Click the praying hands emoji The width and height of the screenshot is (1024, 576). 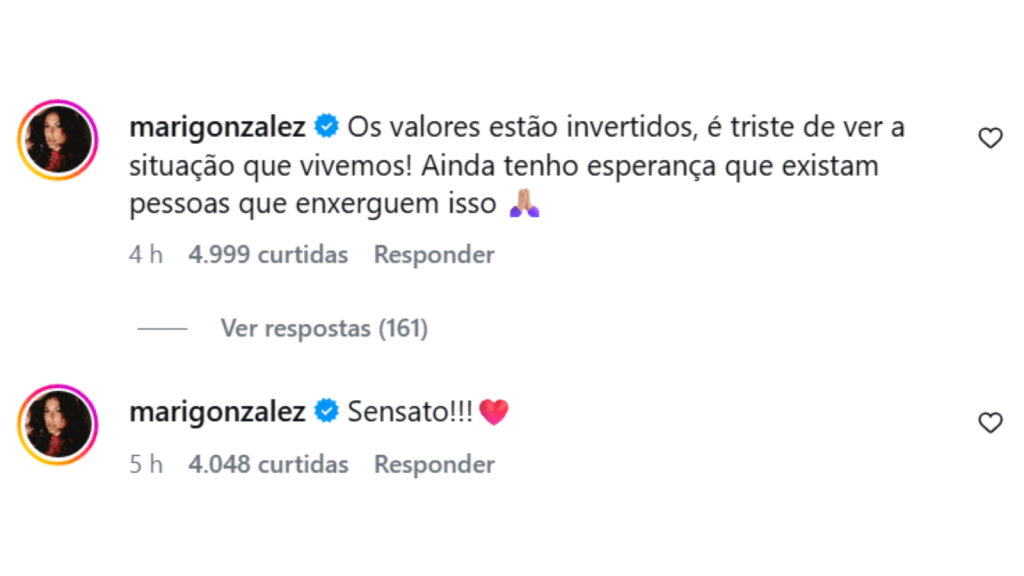click(x=524, y=204)
